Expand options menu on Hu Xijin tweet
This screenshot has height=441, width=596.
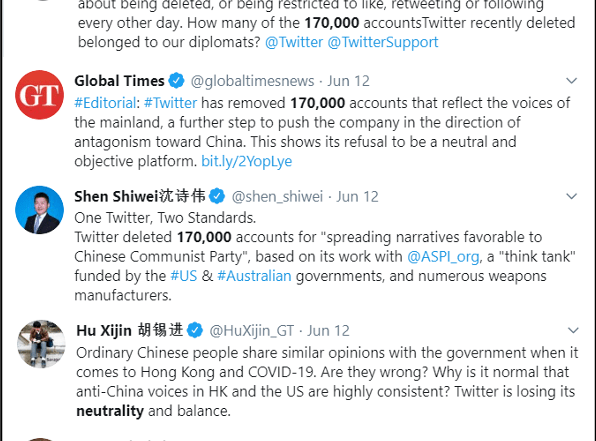(x=573, y=330)
